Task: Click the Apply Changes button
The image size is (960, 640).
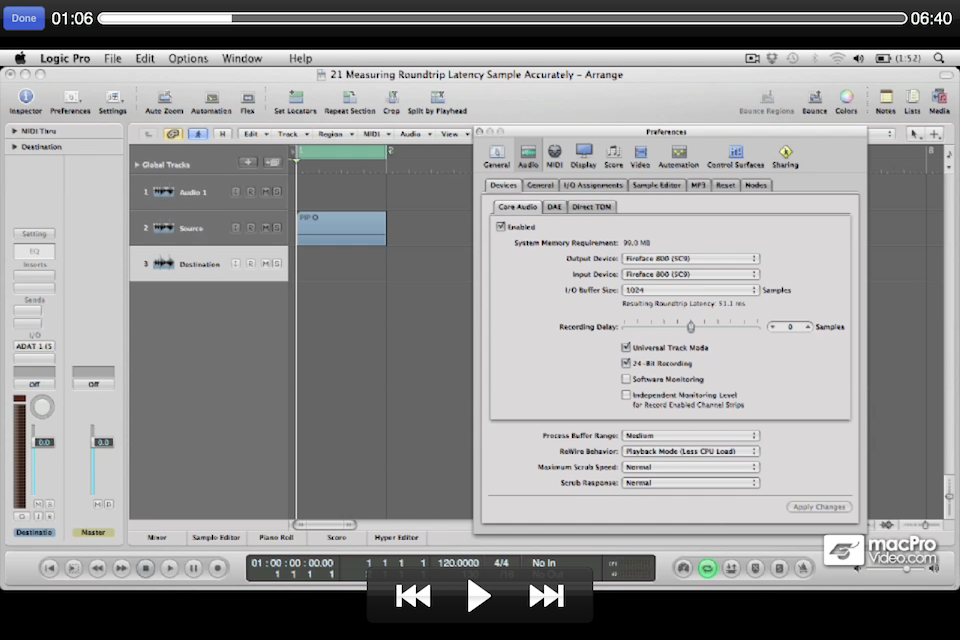Action: (x=819, y=507)
